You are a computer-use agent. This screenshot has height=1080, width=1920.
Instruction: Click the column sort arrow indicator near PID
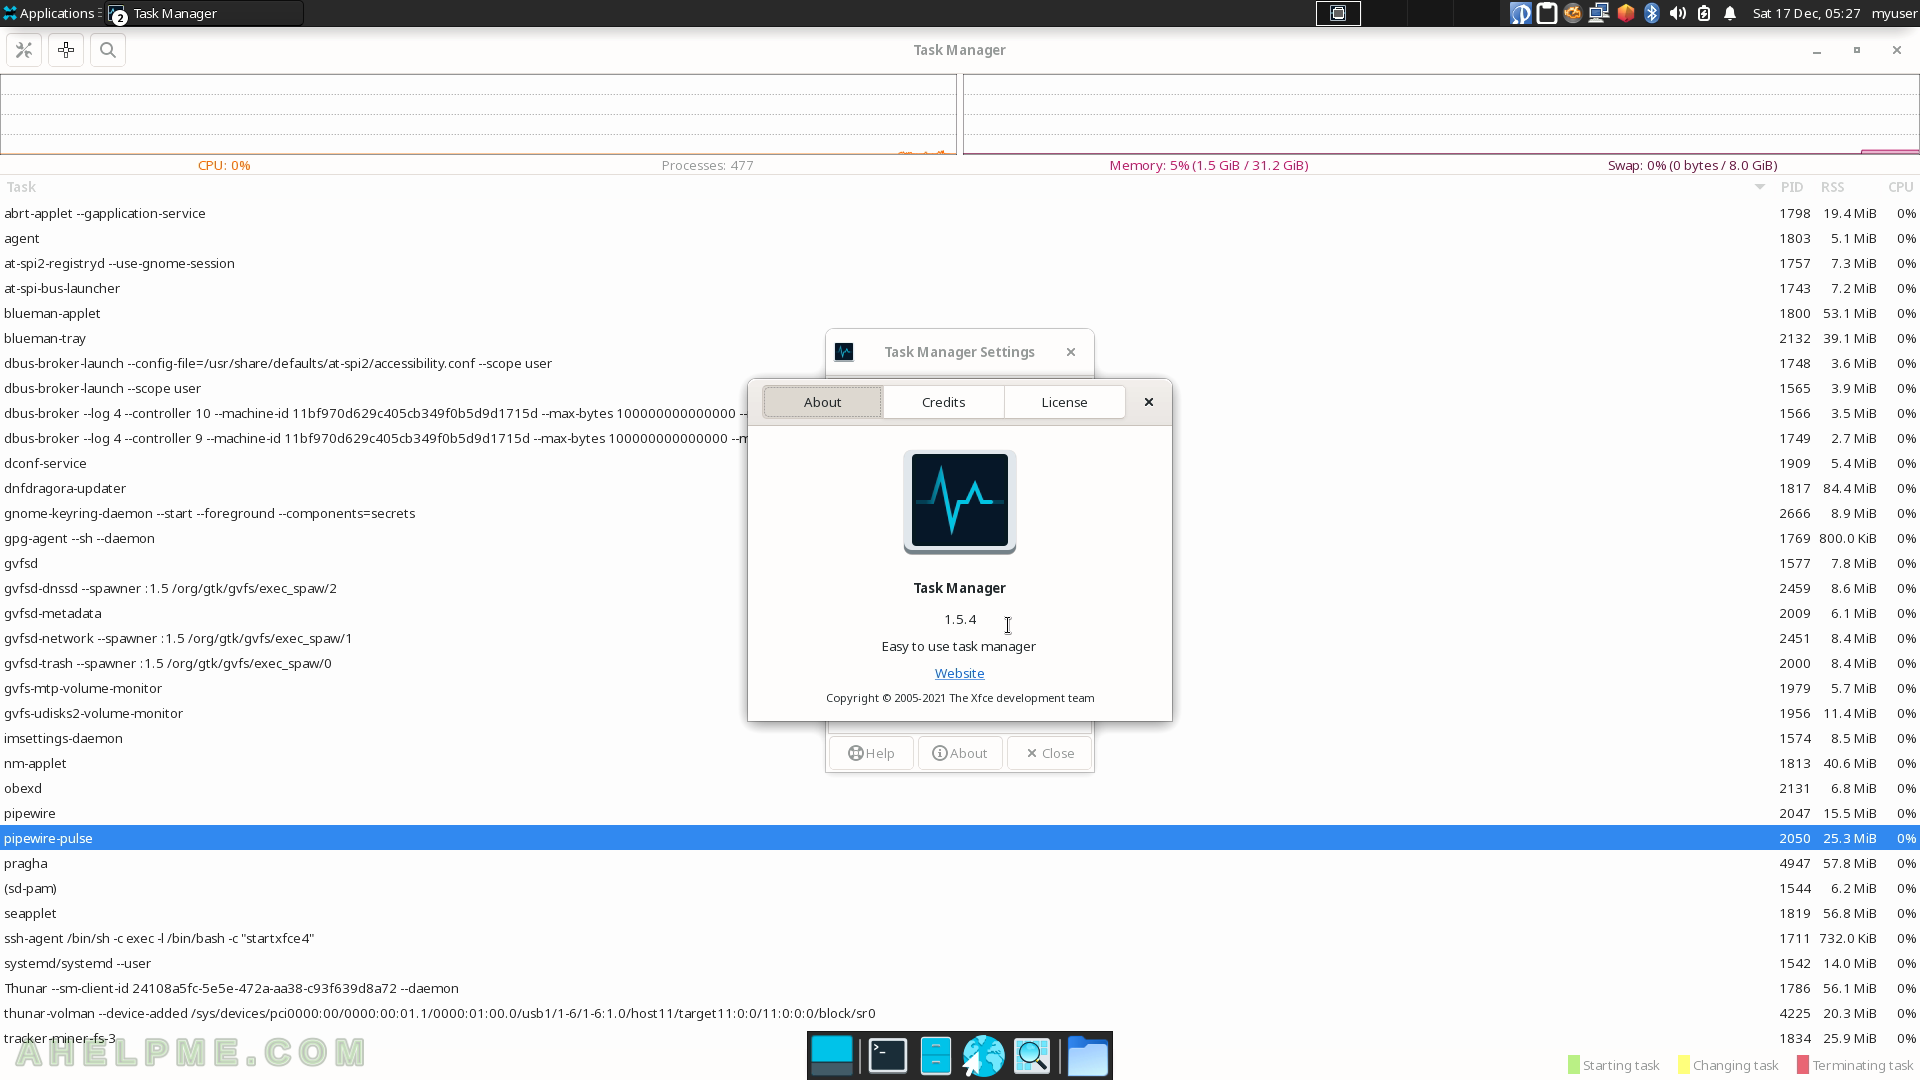(x=1760, y=187)
